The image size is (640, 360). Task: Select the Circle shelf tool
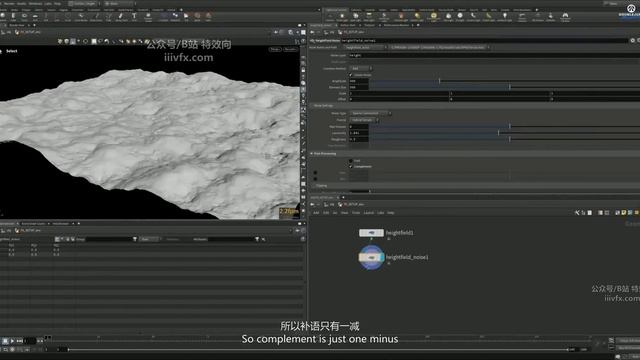(68, 16)
